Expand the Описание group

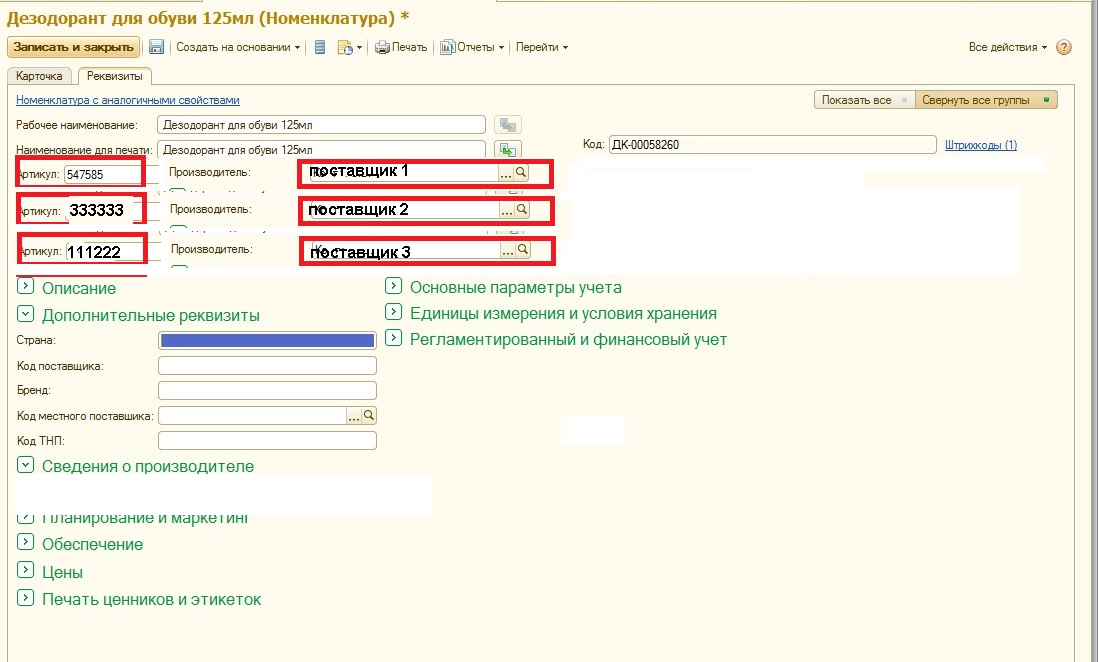tap(25, 288)
